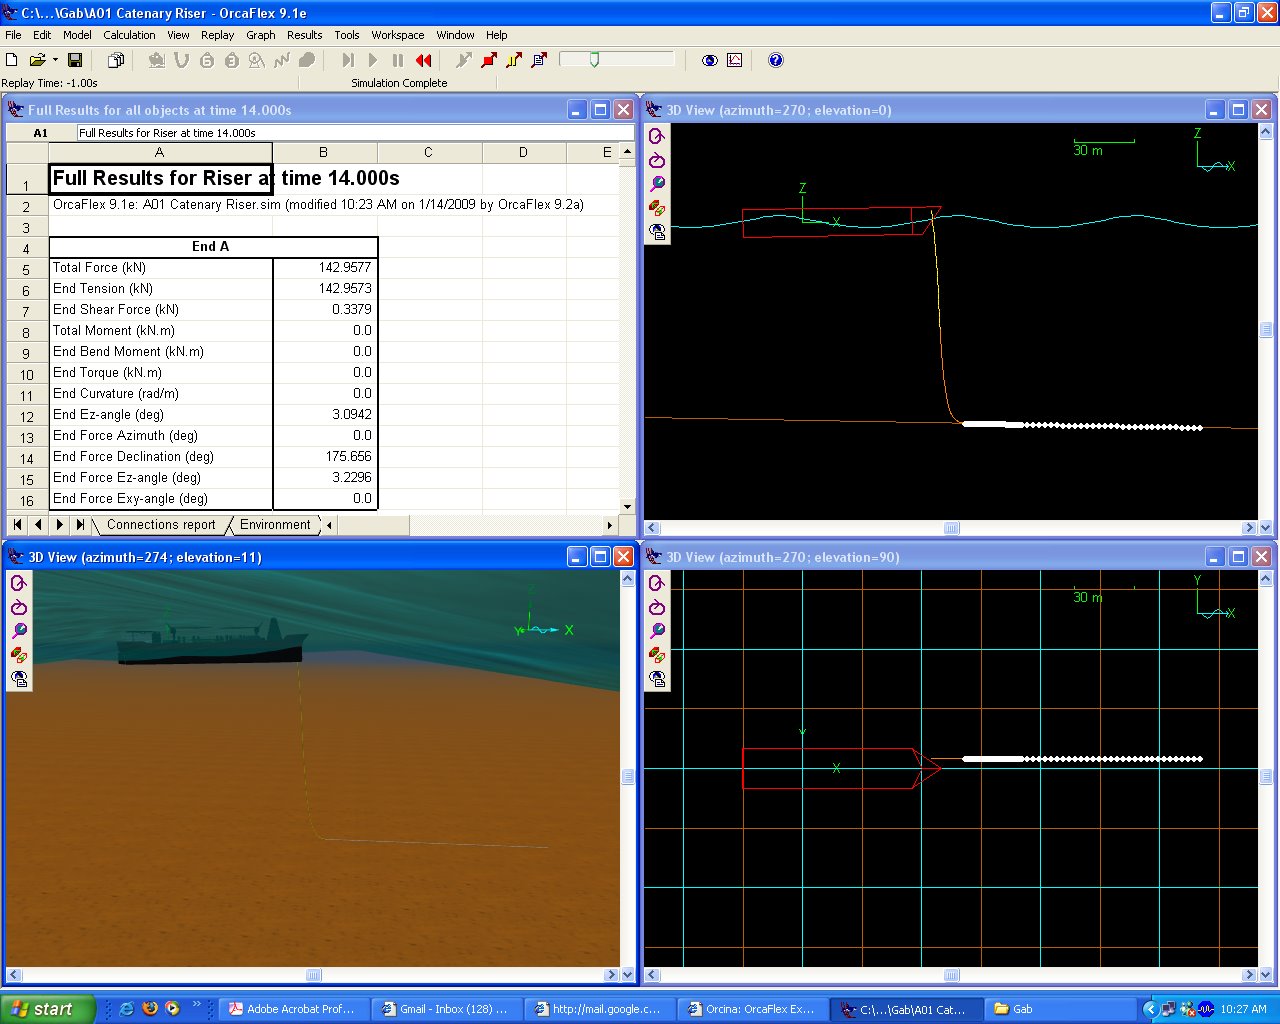1280x1024 pixels.
Task: Click the replay time slider handle
Action: click(x=594, y=60)
